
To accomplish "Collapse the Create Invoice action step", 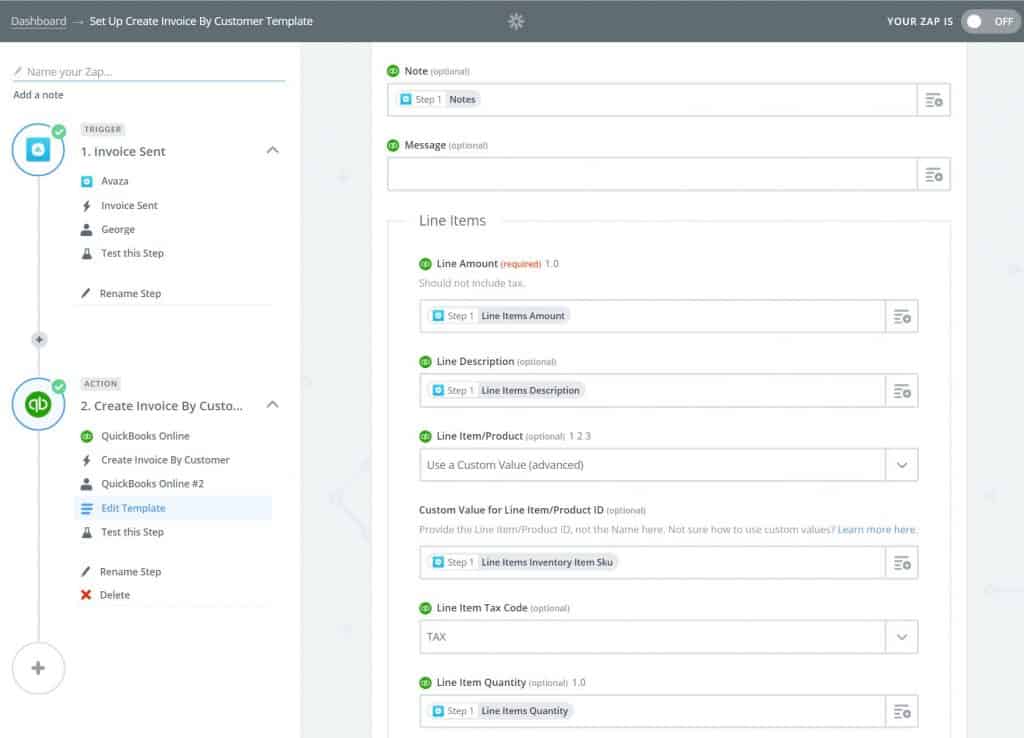I will tap(272, 405).
